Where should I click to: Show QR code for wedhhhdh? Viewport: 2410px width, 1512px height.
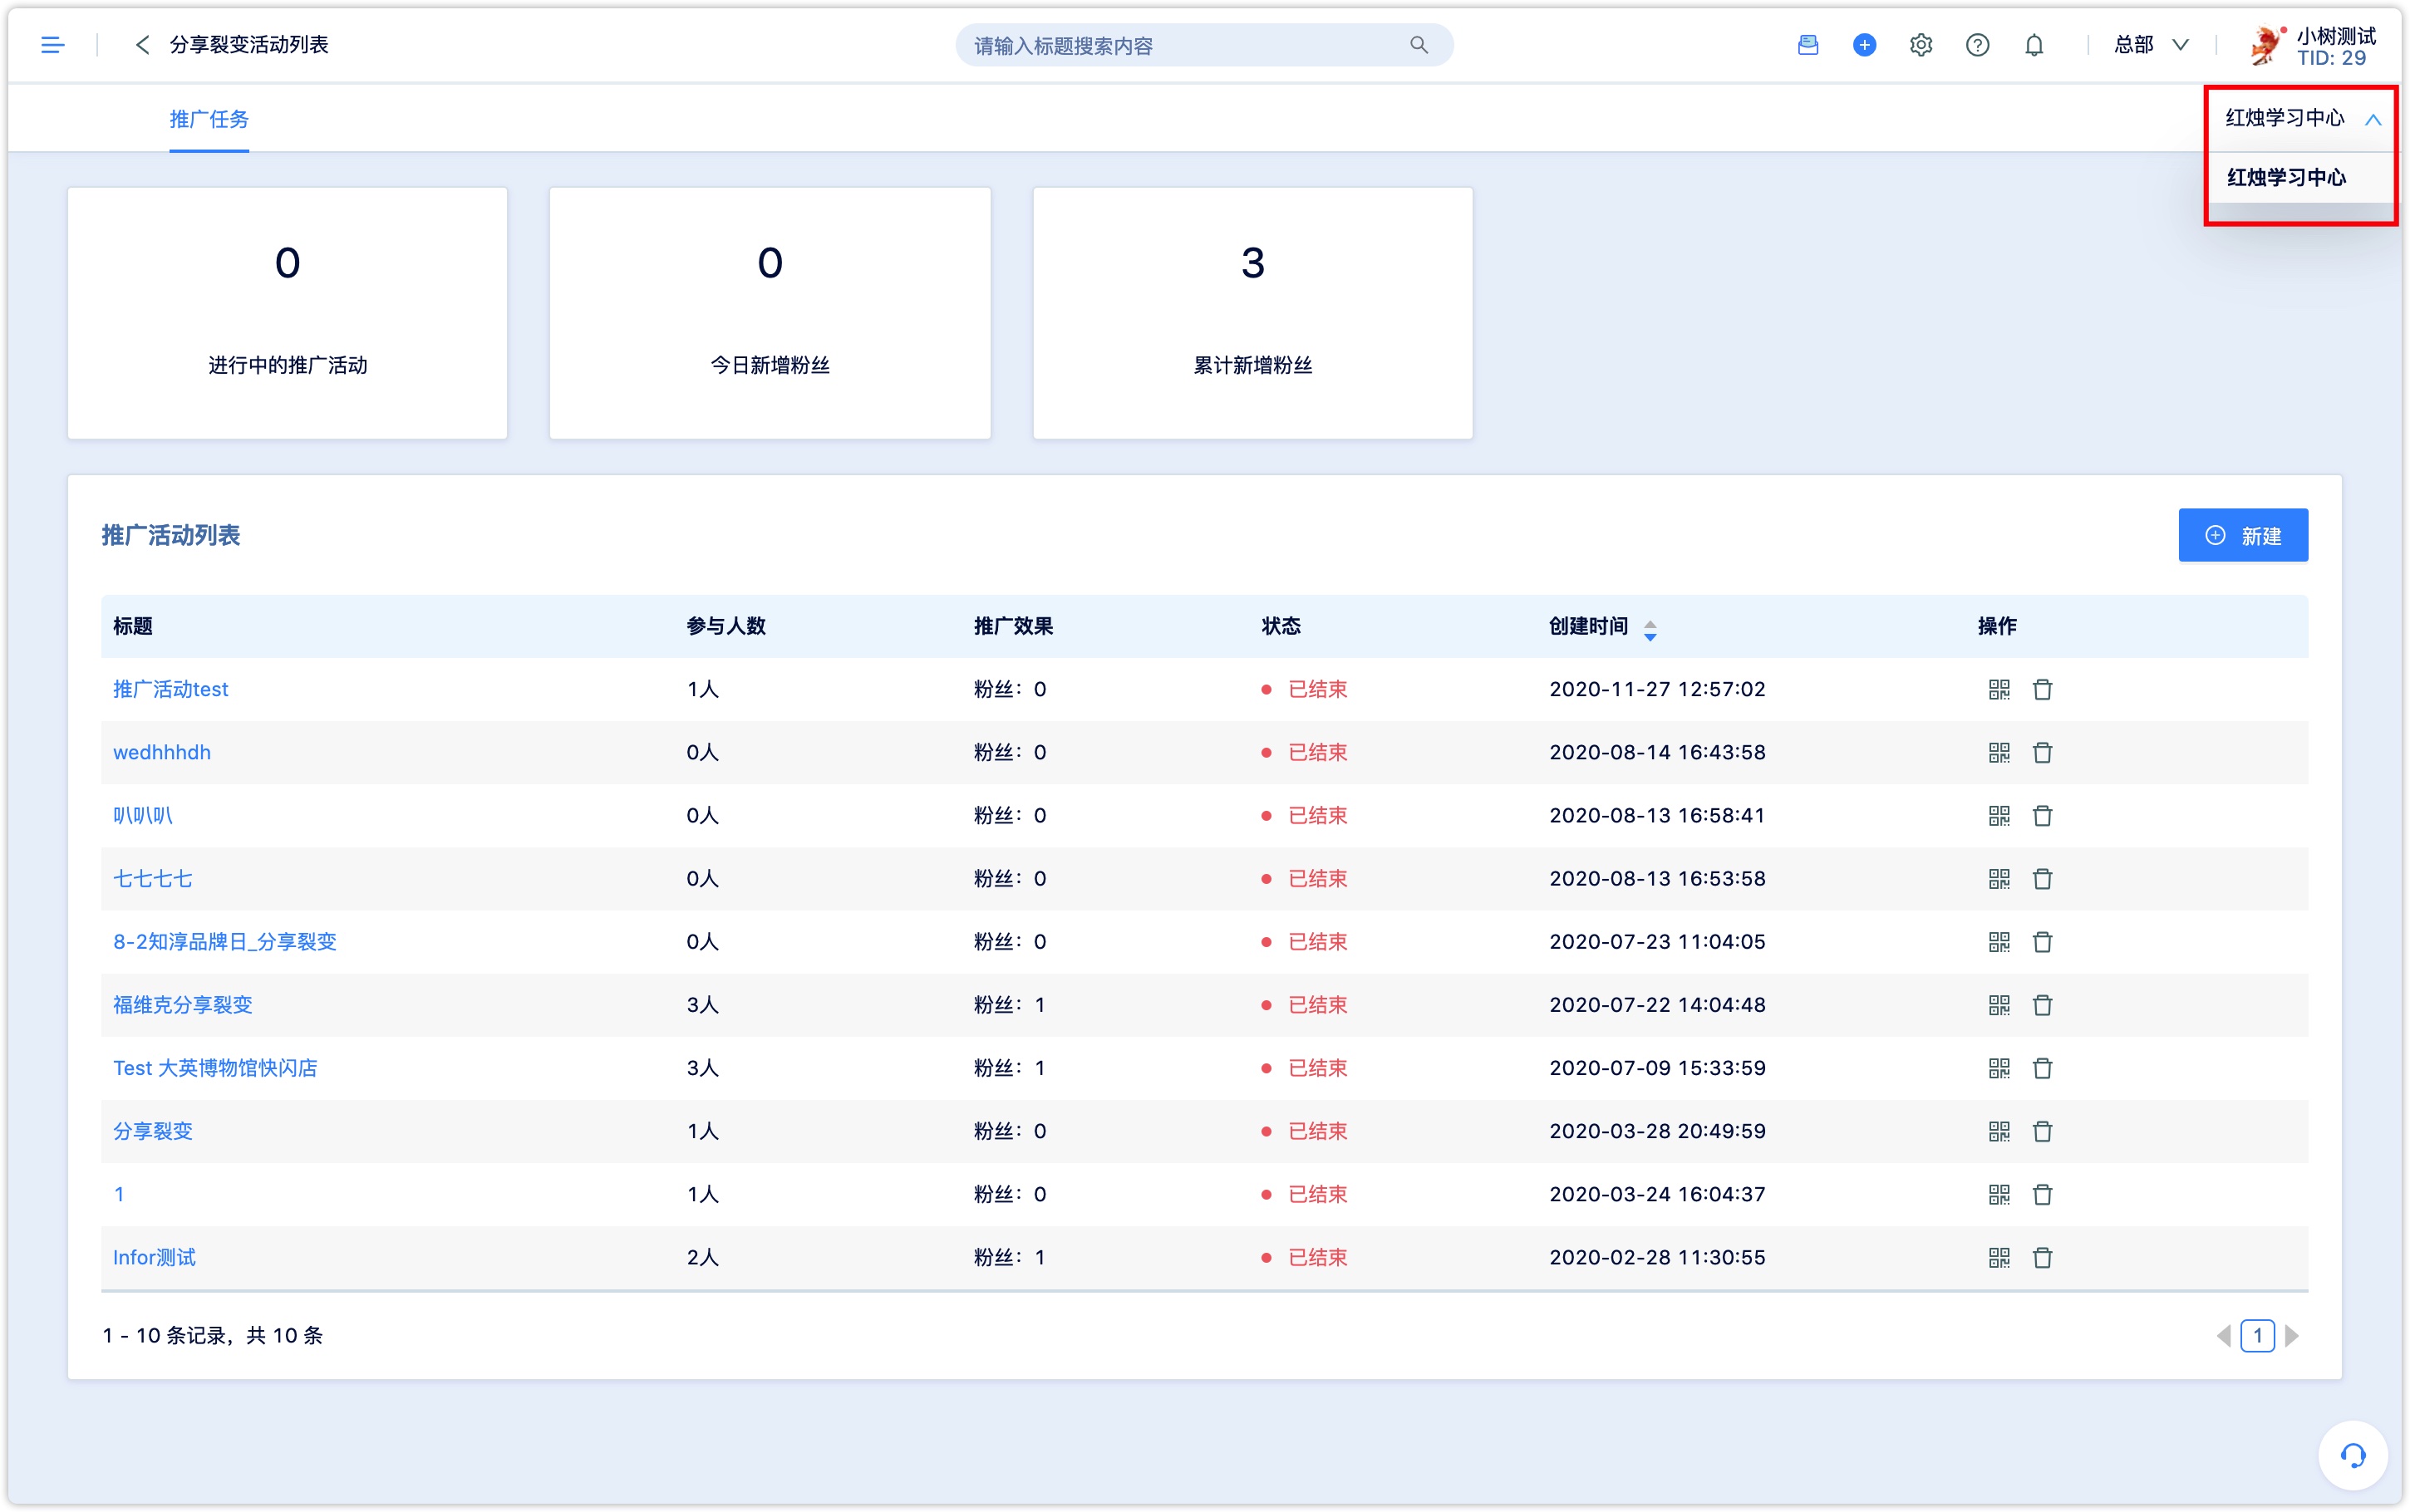point(1998,752)
